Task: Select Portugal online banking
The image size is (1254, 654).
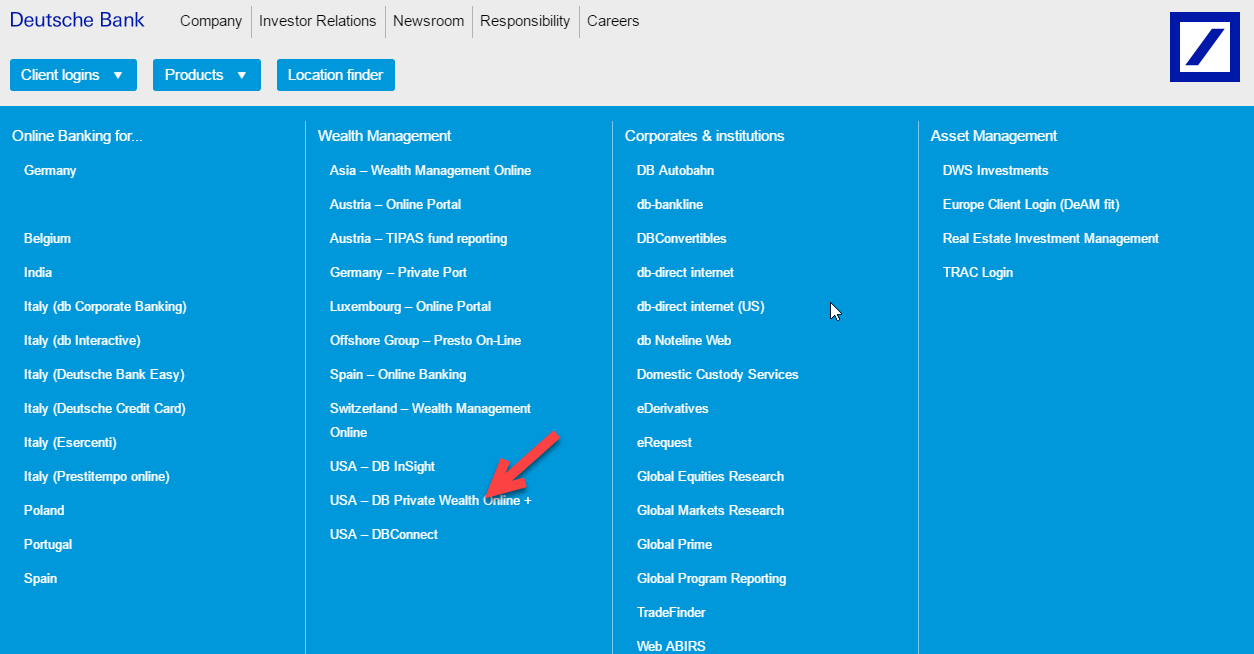Action: click(x=48, y=544)
